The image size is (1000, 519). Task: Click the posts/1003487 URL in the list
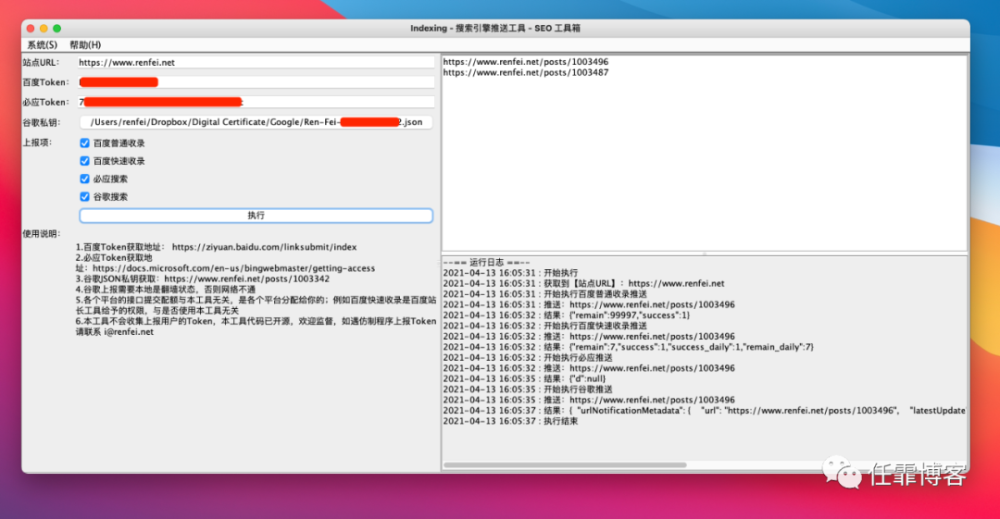tap(526, 73)
